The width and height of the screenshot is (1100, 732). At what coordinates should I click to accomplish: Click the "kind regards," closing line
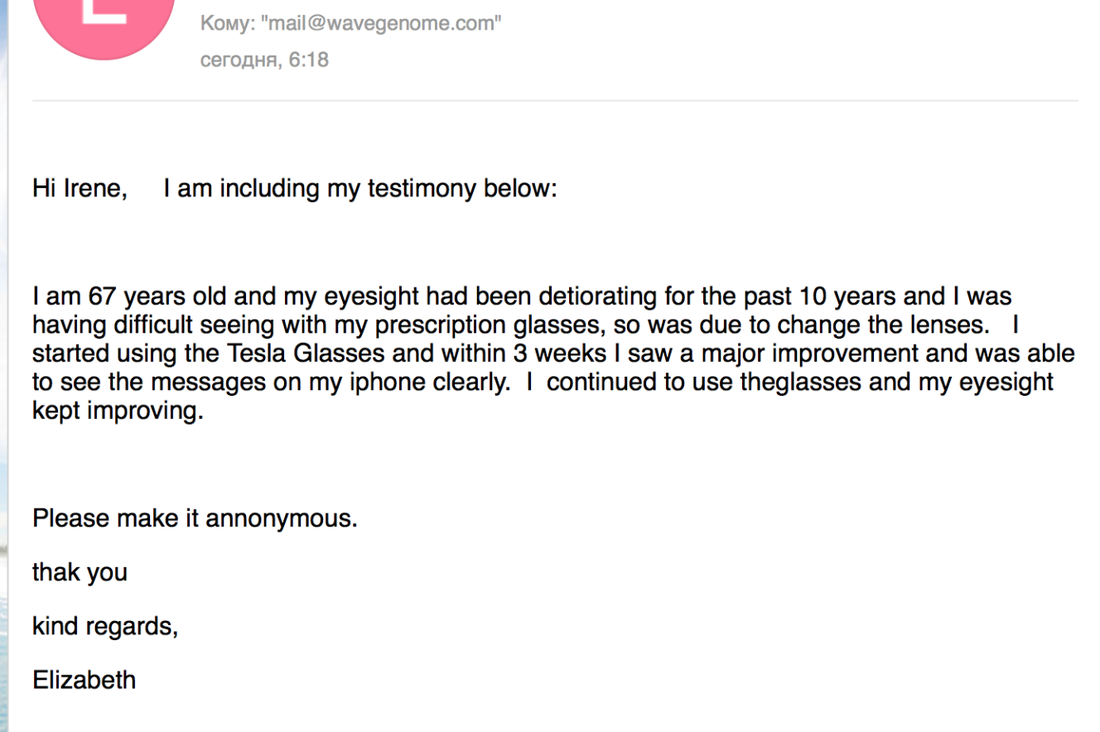(x=105, y=626)
